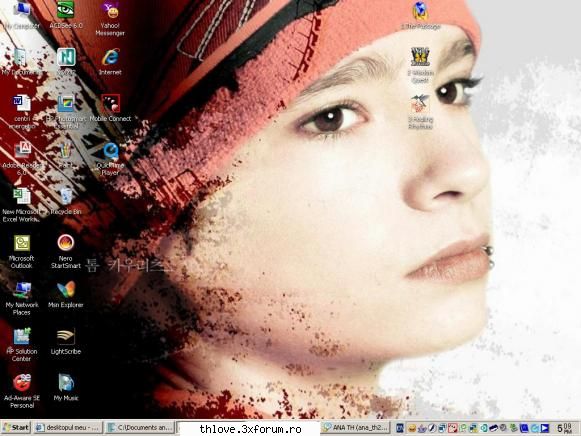Select the globe icon on the headscarf
The width and height of the screenshot is (581, 436).
tap(420, 11)
